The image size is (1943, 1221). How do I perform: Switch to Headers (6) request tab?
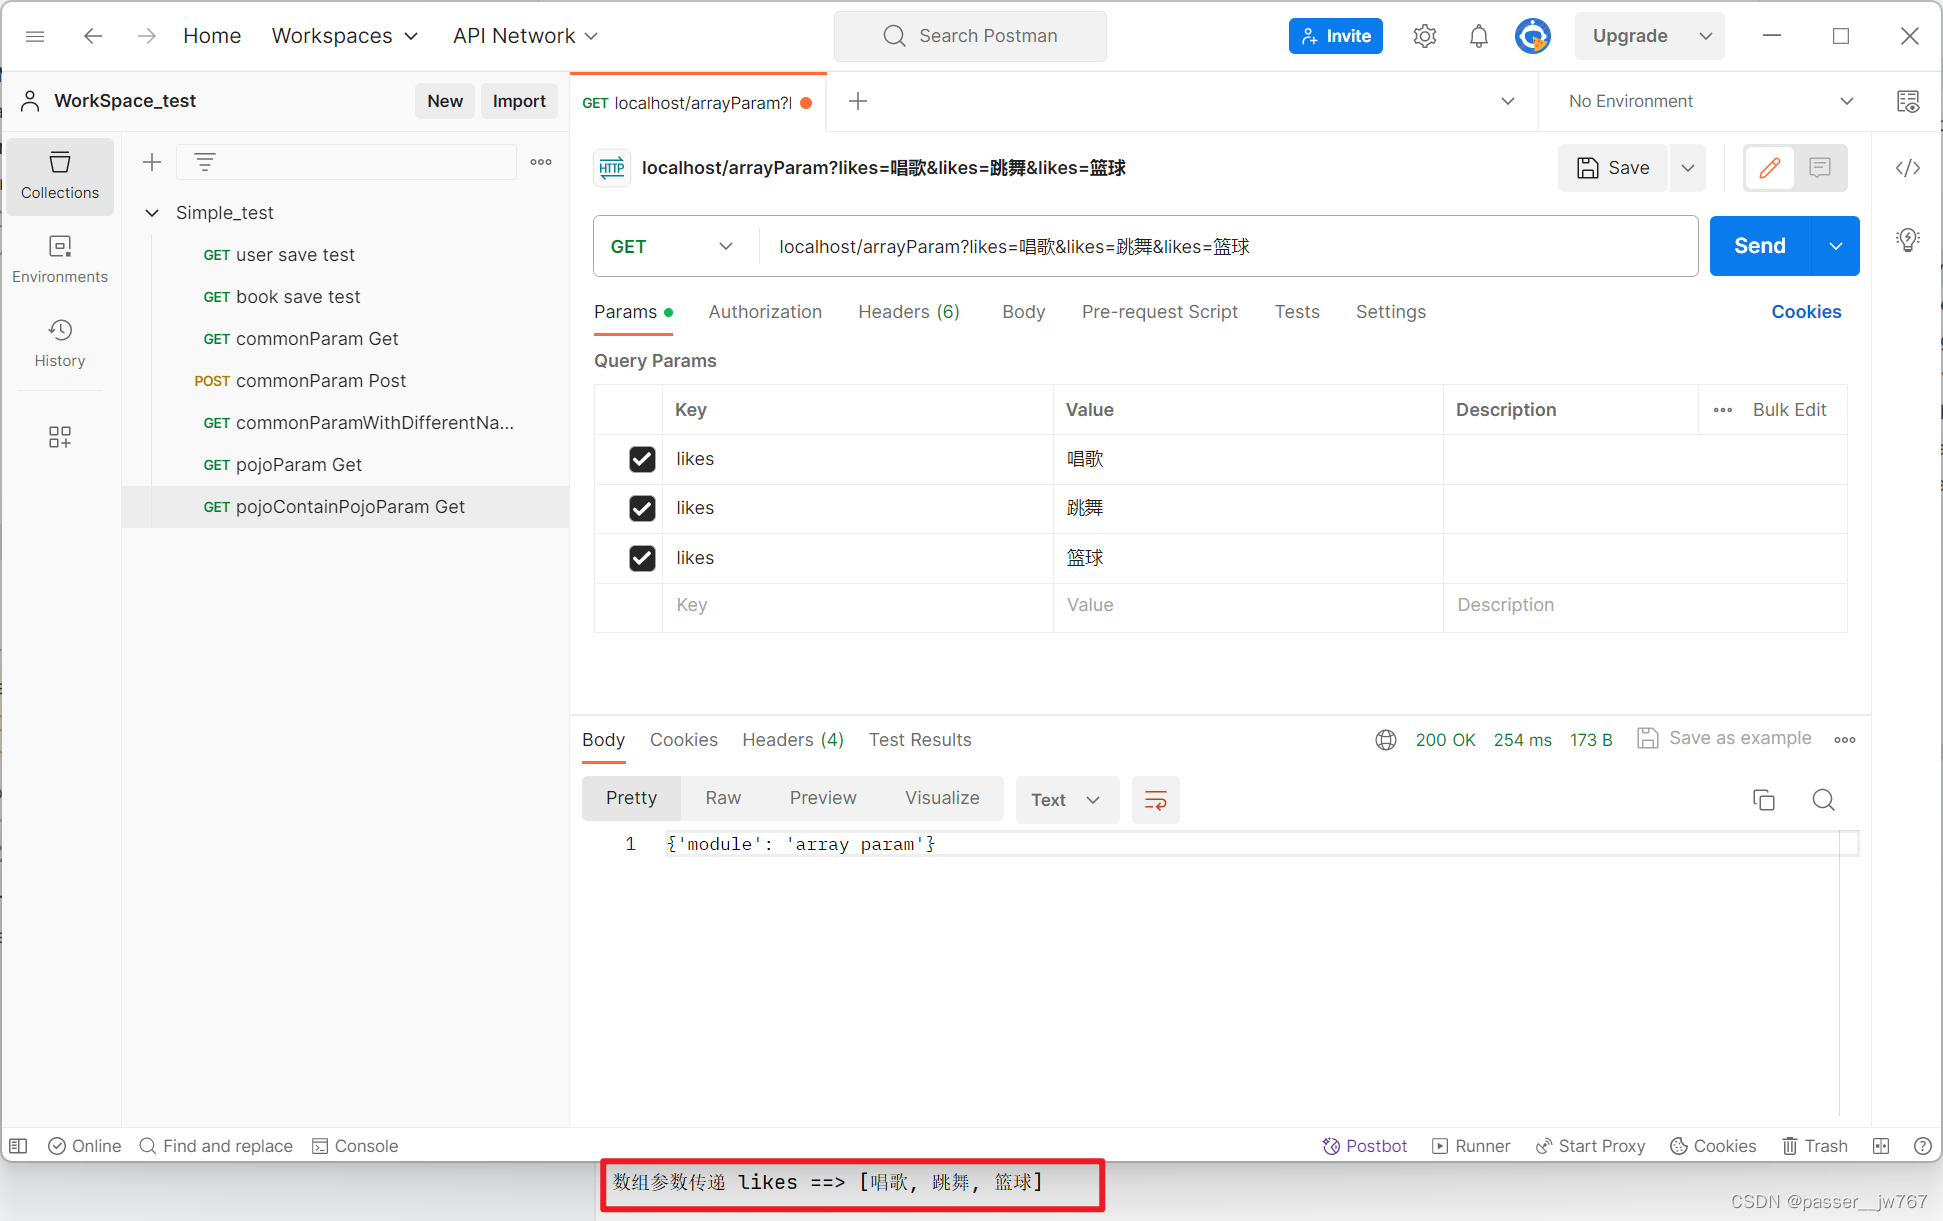(909, 312)
